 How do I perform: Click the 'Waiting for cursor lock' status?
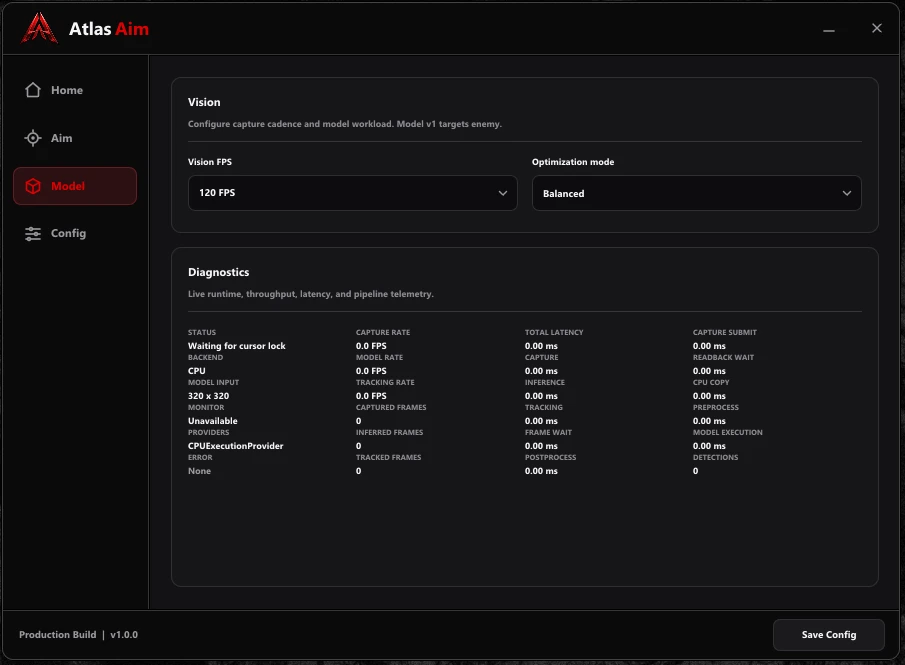(x=237, y=346)
